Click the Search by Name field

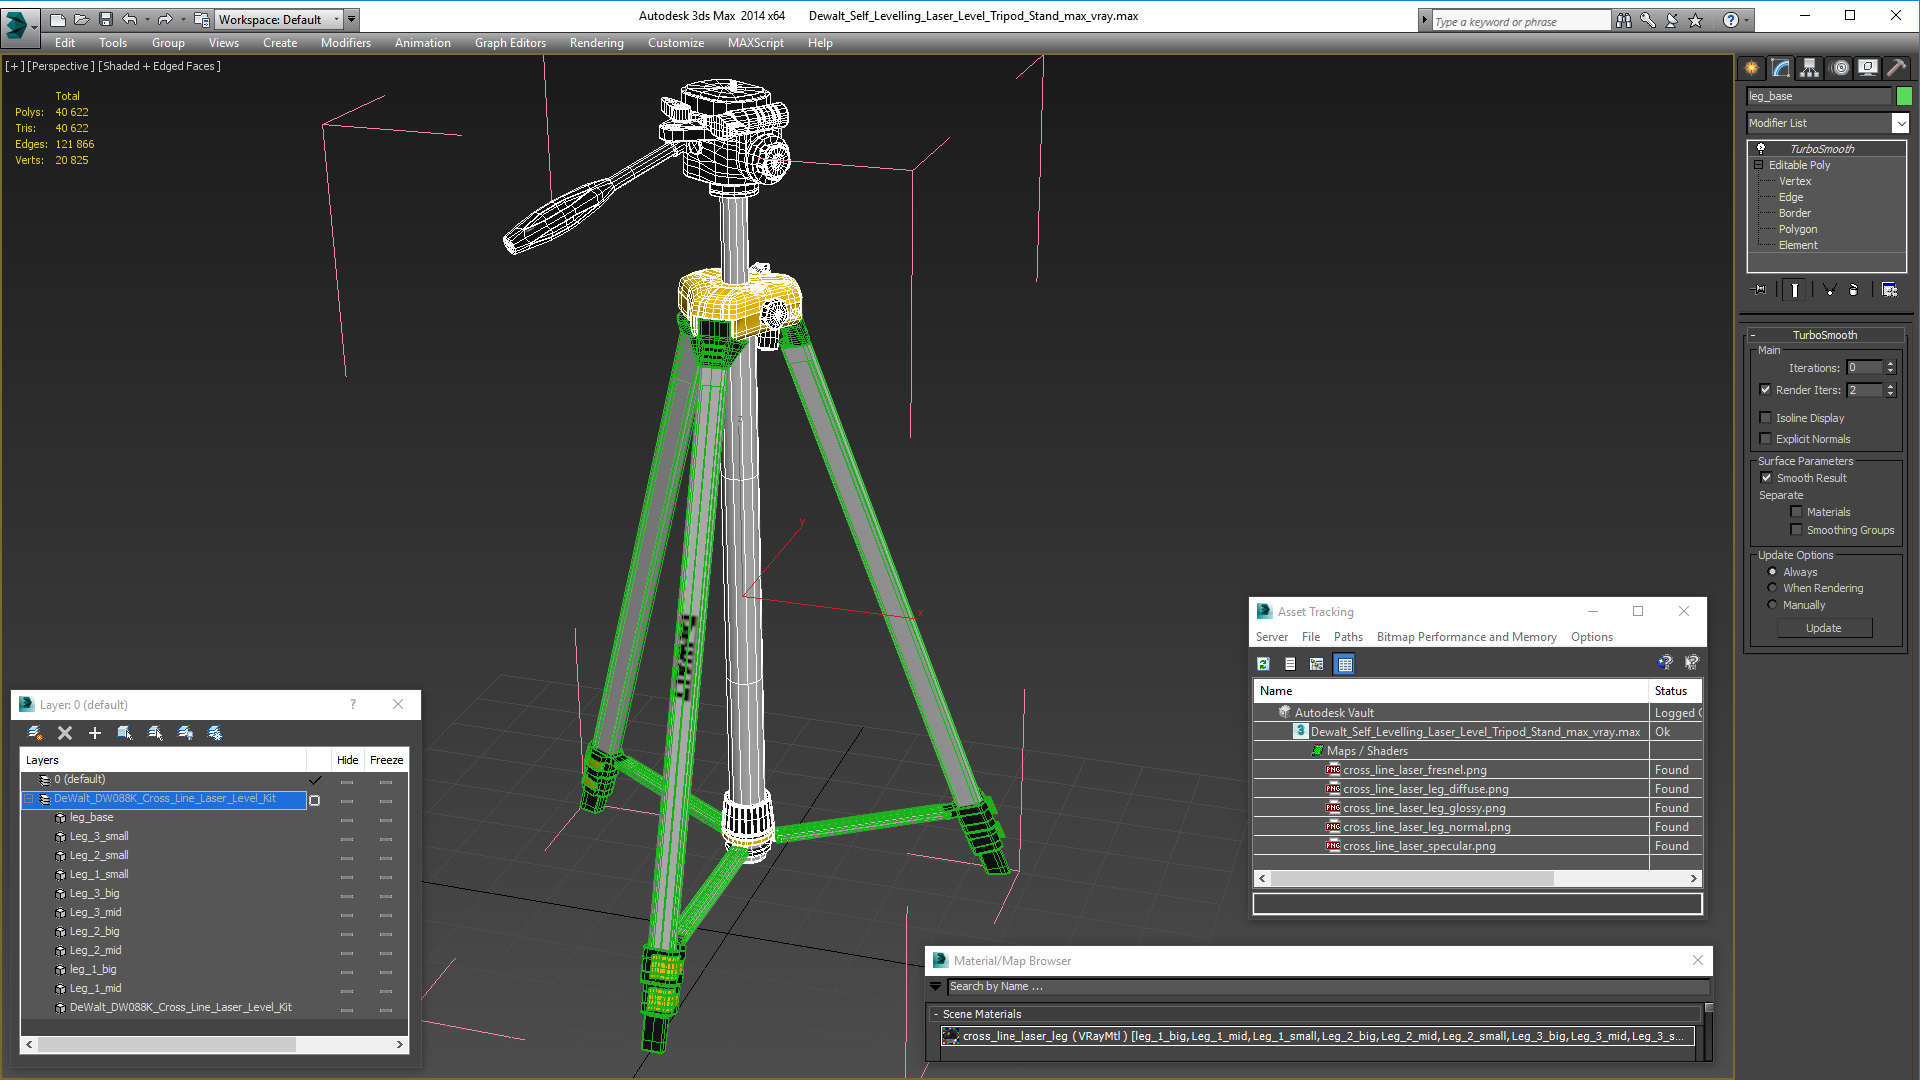pyautogui.click(x=1328, y=986)
